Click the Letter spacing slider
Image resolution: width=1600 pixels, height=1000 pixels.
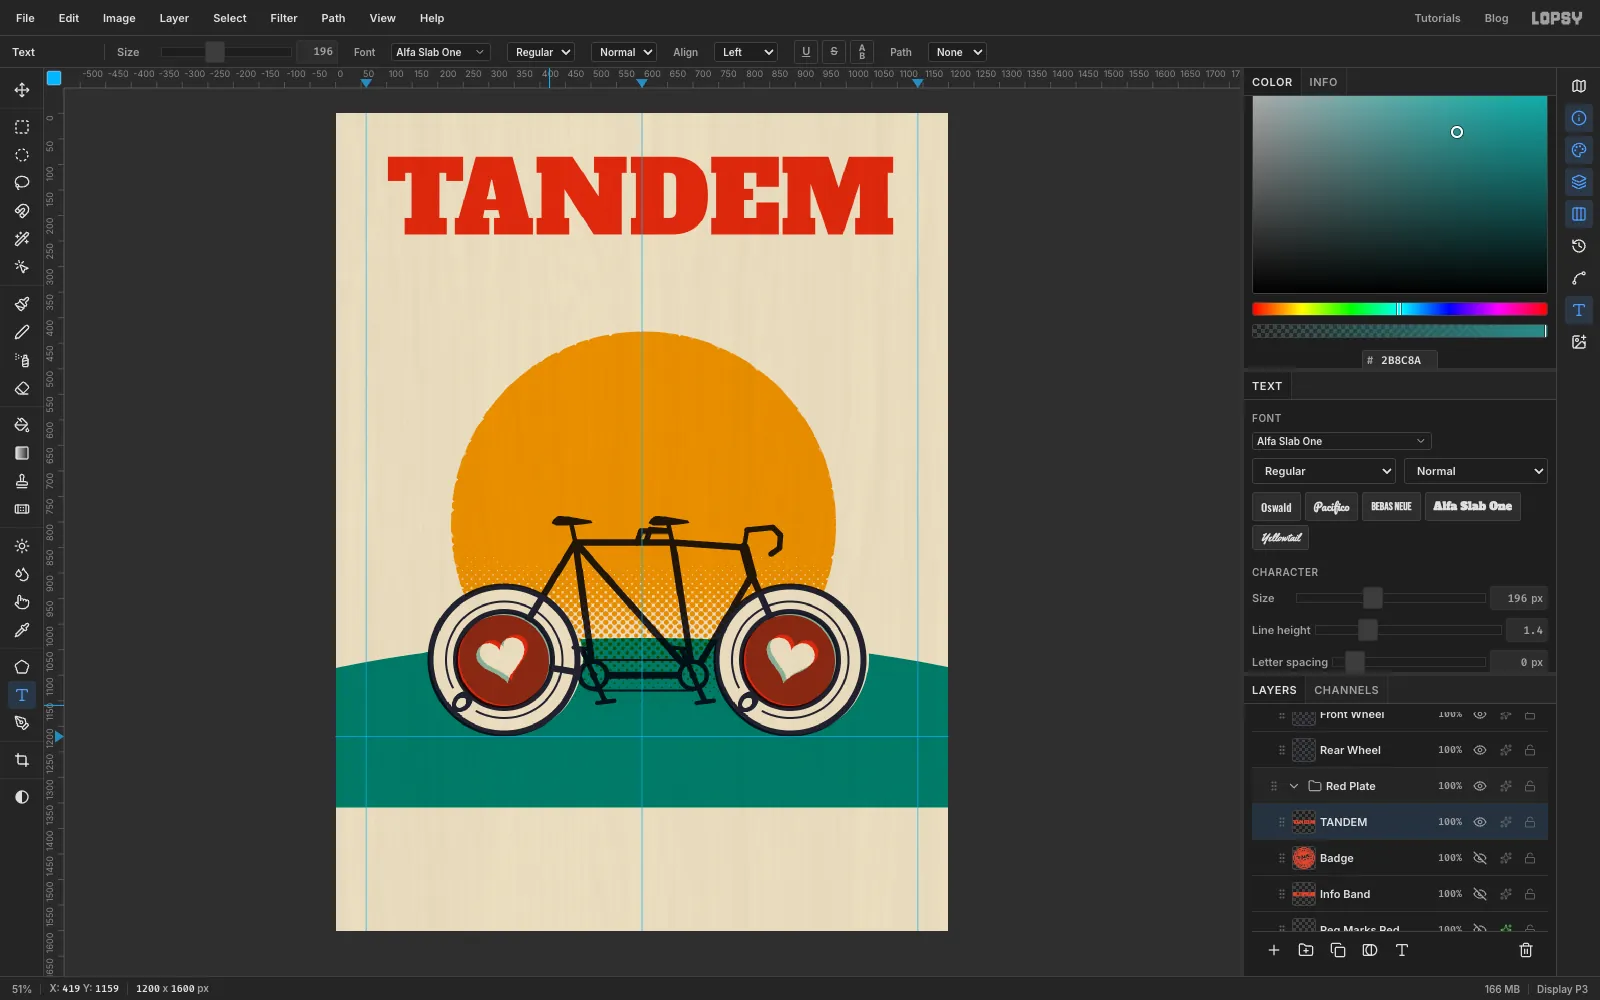[x=1408, y=662]
